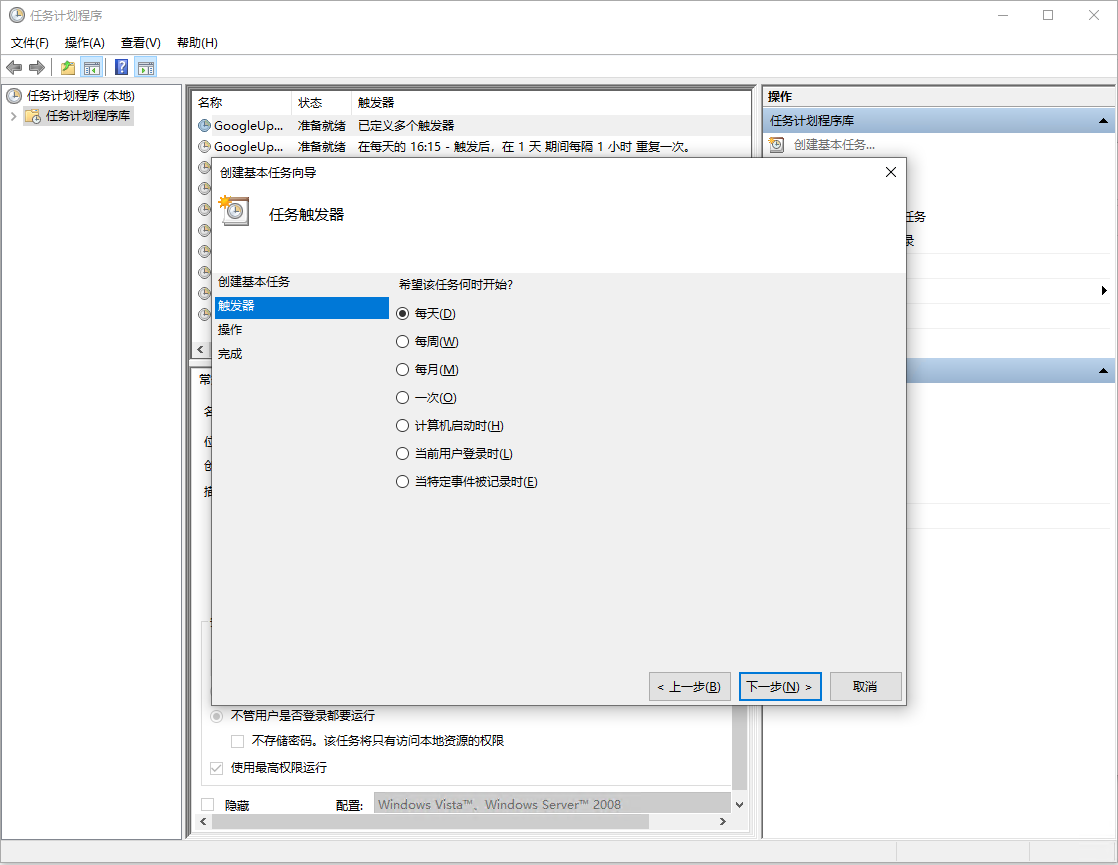1118x865 pixels.
Task: Click the blue help question mark icon
Action: 121,67
